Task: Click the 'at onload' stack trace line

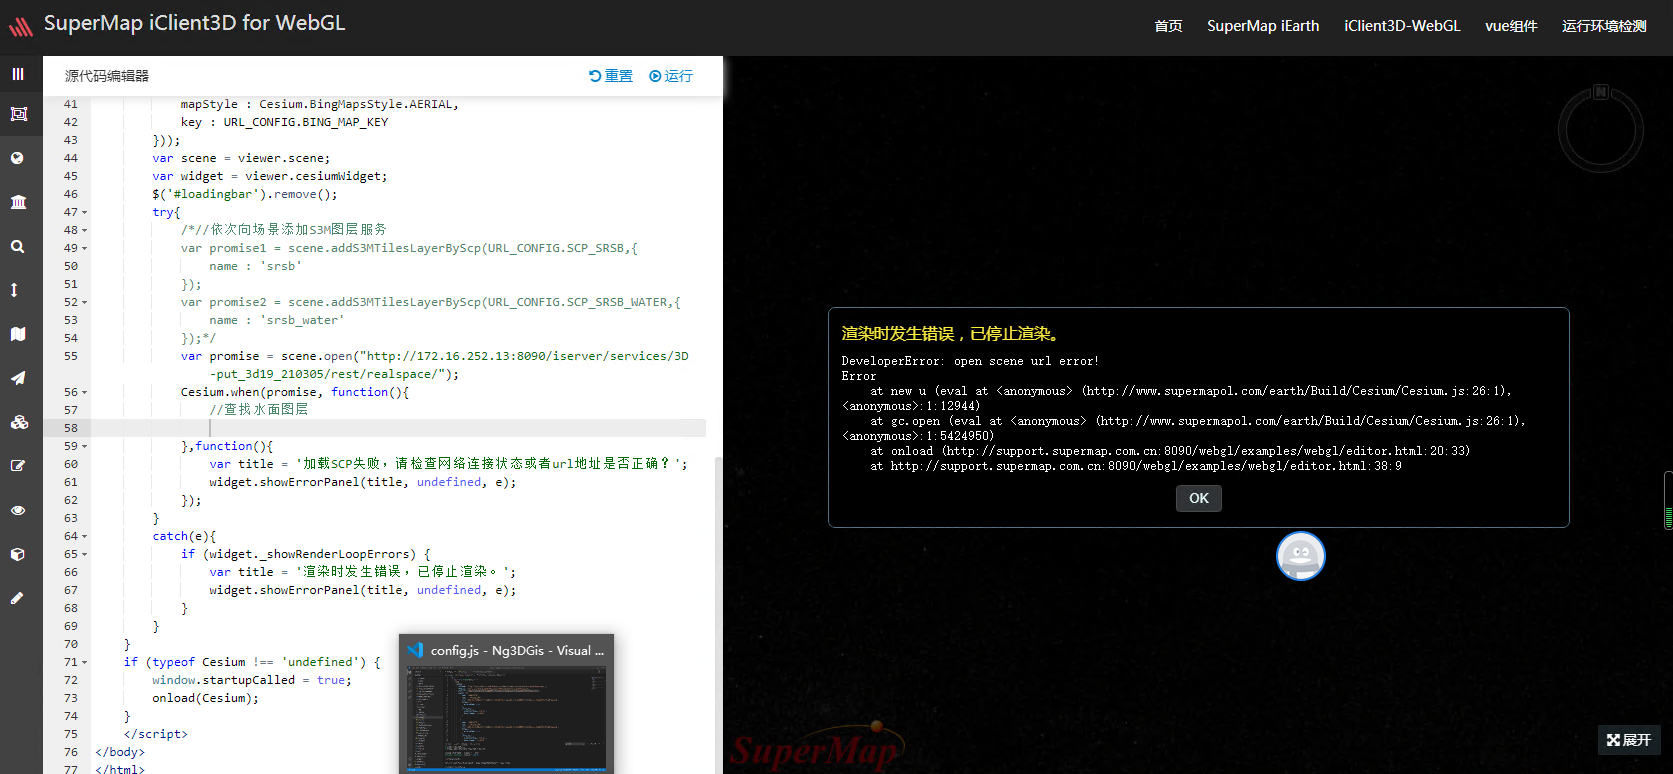Action: pos(1170,451)
